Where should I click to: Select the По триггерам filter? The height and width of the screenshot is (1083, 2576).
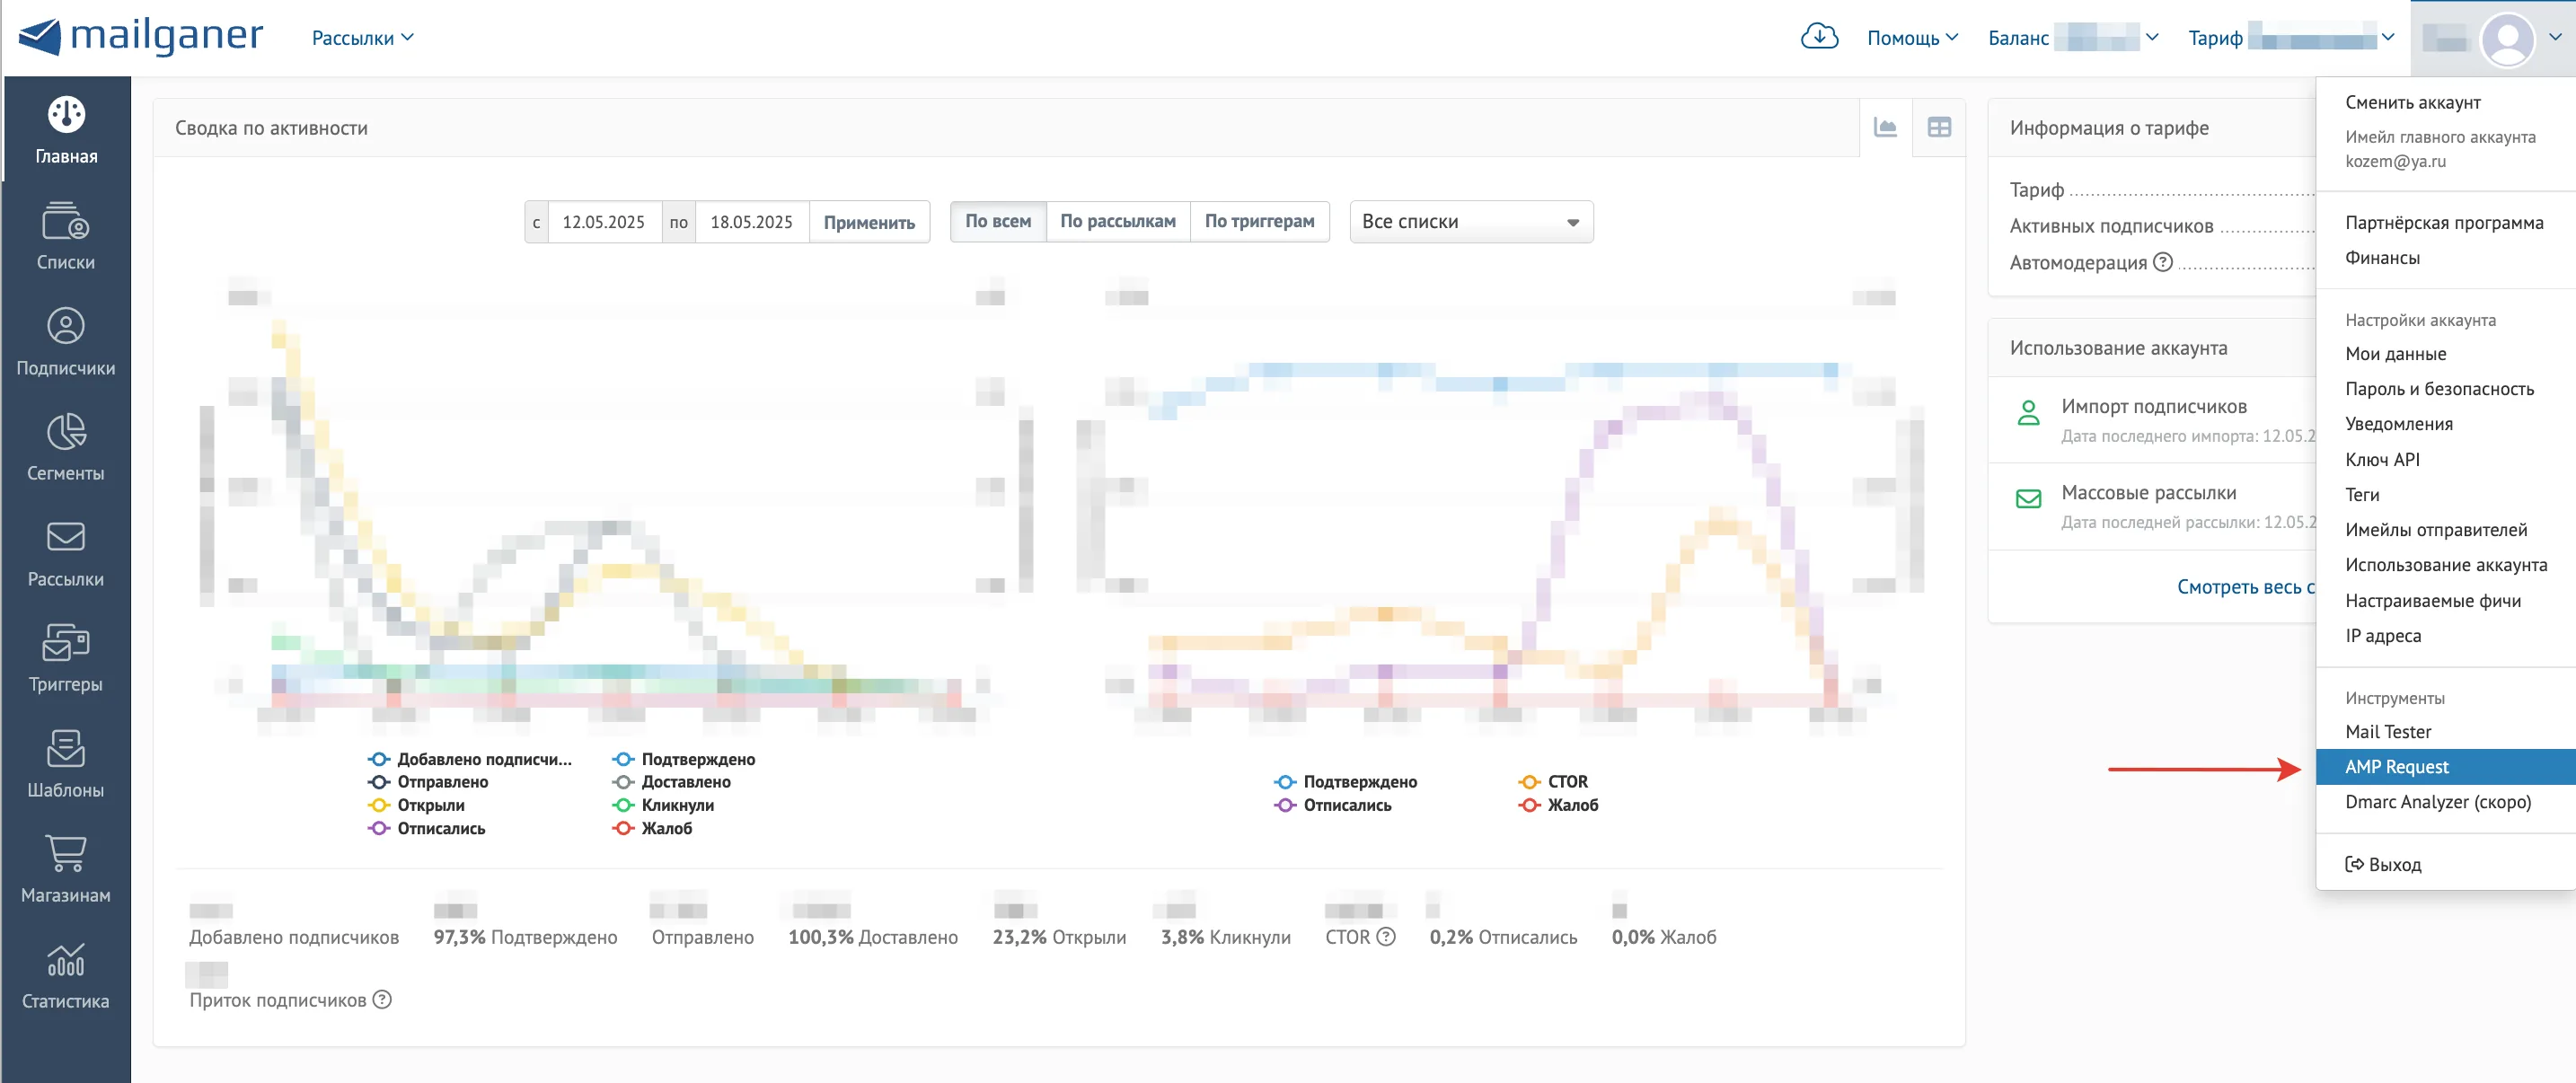(1259, 221)
